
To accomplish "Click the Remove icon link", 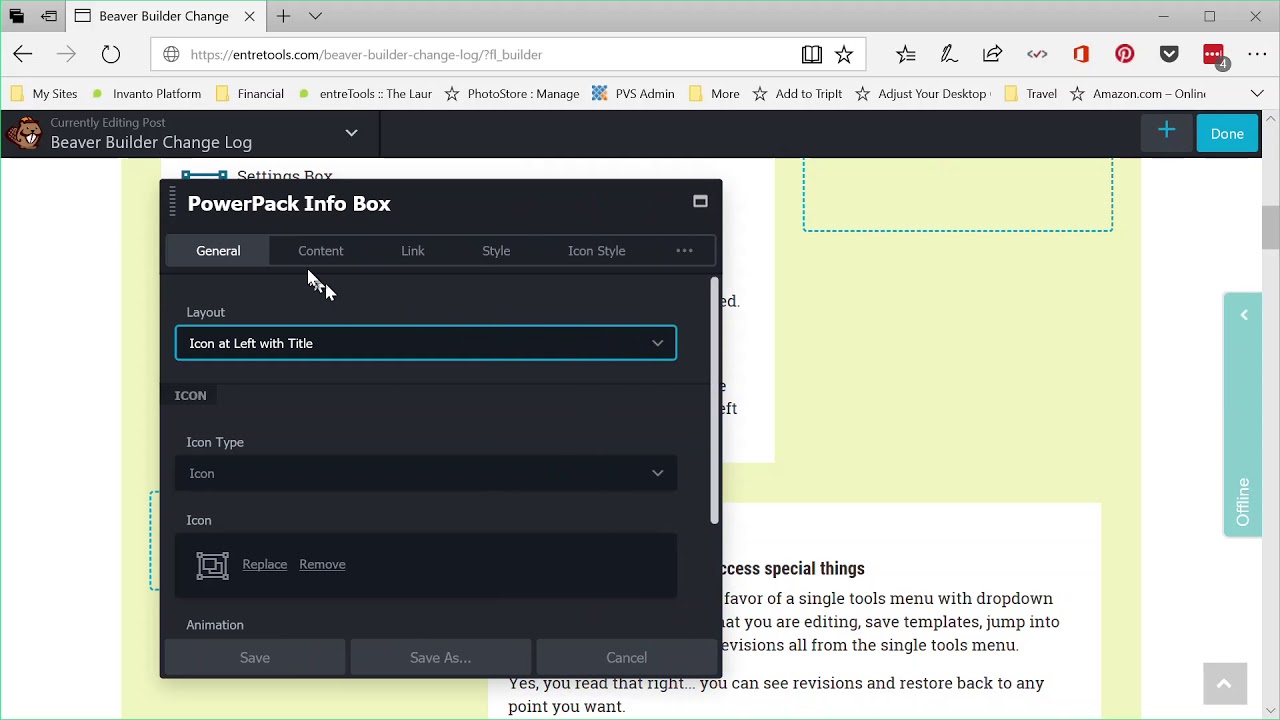I will coord(322,564).
